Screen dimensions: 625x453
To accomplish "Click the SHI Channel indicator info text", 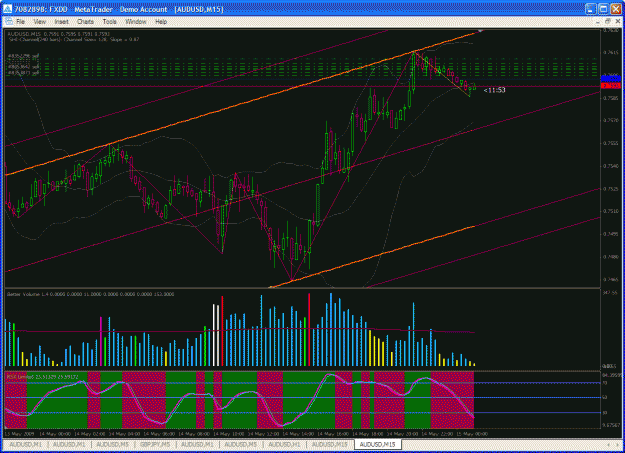I will coord(74,39).
